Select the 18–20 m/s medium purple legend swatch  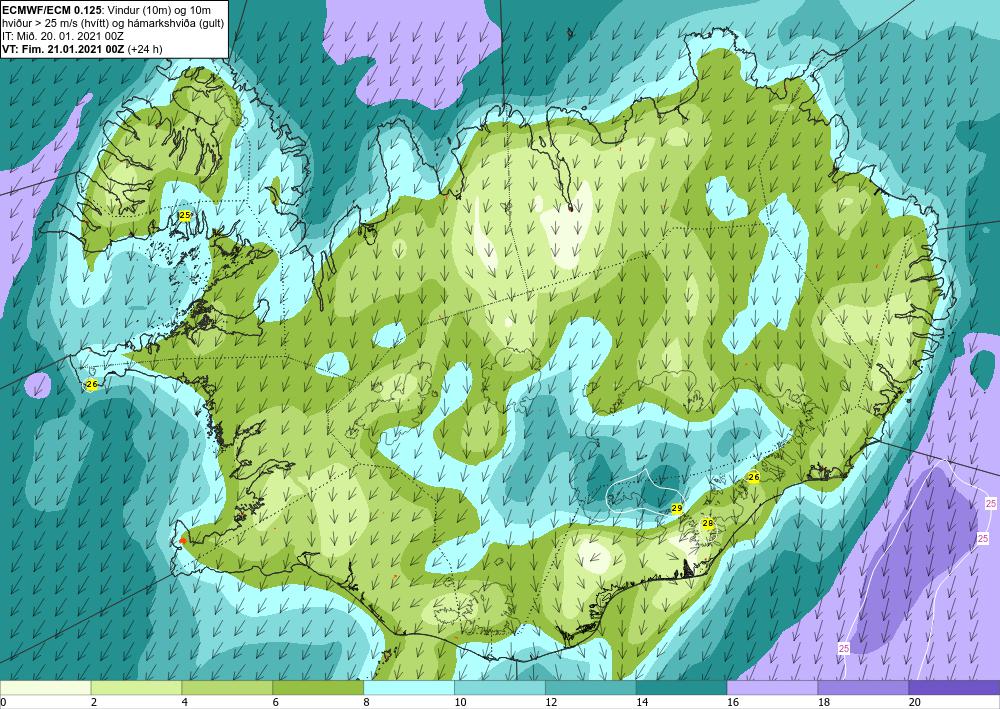[863, 687]
